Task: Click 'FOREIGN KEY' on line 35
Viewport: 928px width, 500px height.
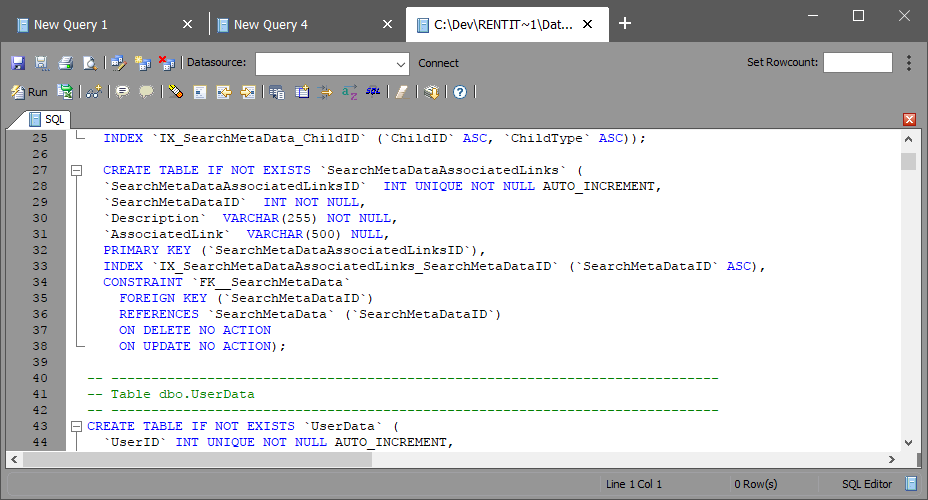Action: click(x=163, y=298)
